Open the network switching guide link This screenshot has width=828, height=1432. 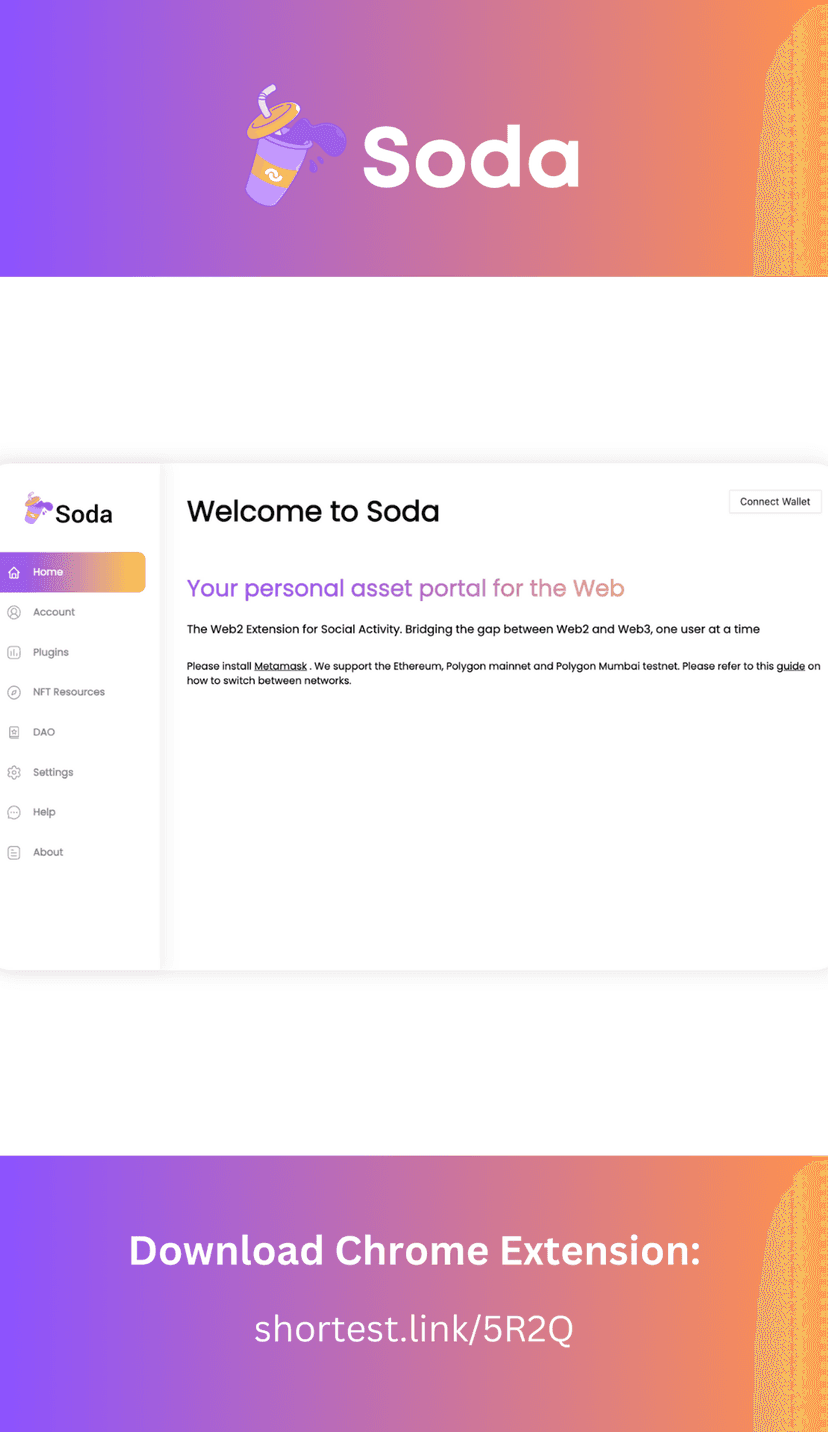click(790, 666)
